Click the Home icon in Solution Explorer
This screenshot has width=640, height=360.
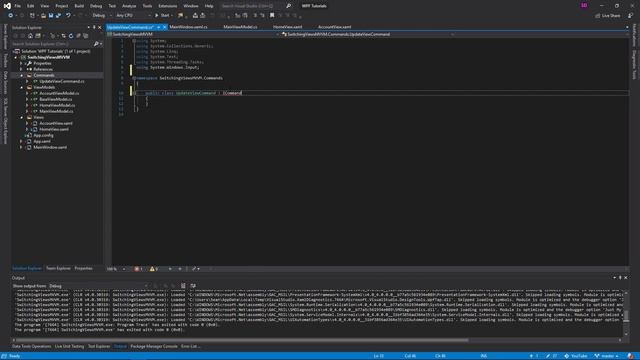30,36
